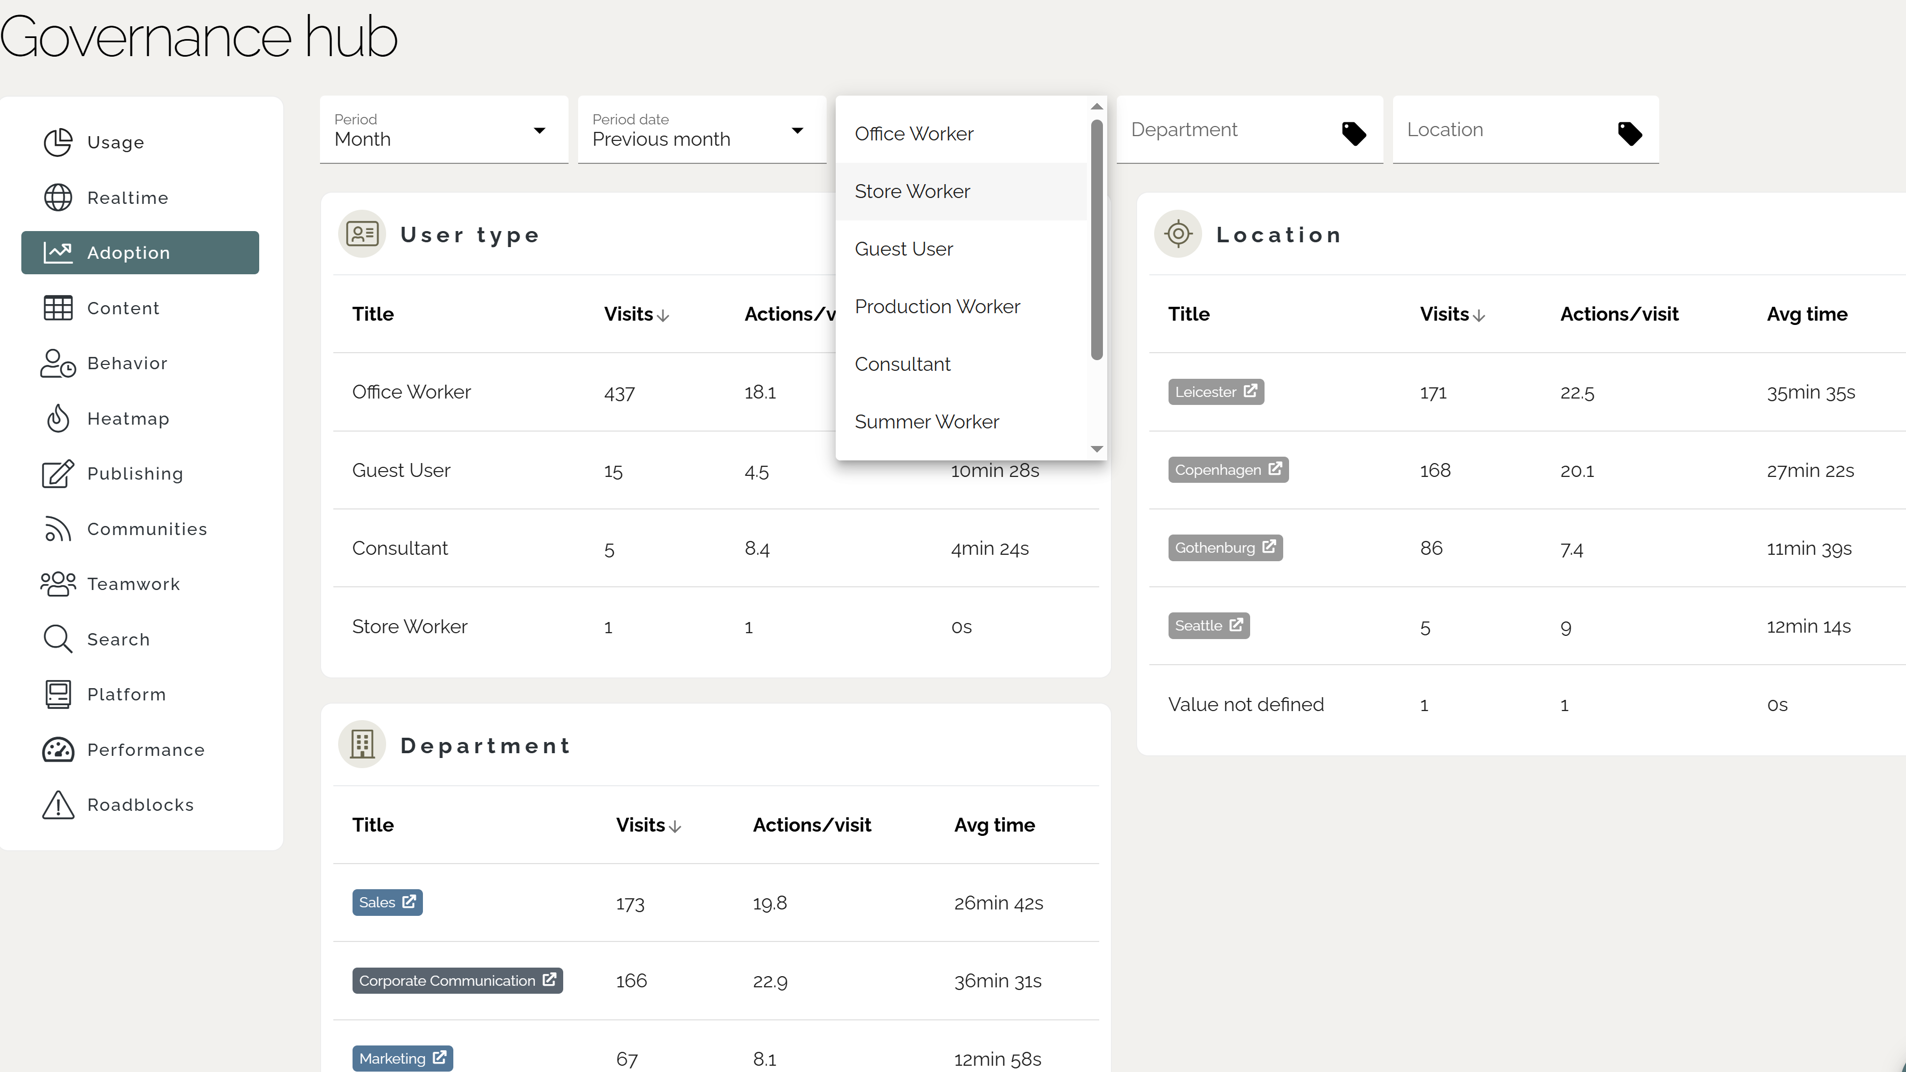Open external link icon on Seattle tag
Screen dimensions: 1906x1072
[x=1236, y=625]
